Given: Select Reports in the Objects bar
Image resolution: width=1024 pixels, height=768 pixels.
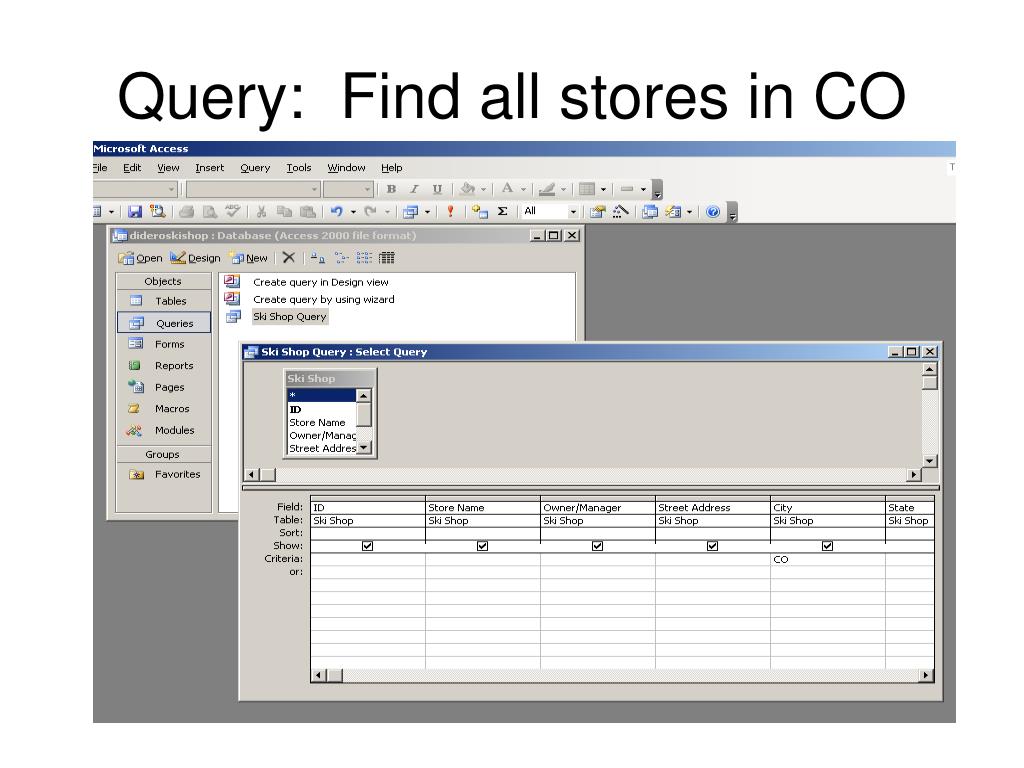Looking at the screenshot, I should click(164, 366).
